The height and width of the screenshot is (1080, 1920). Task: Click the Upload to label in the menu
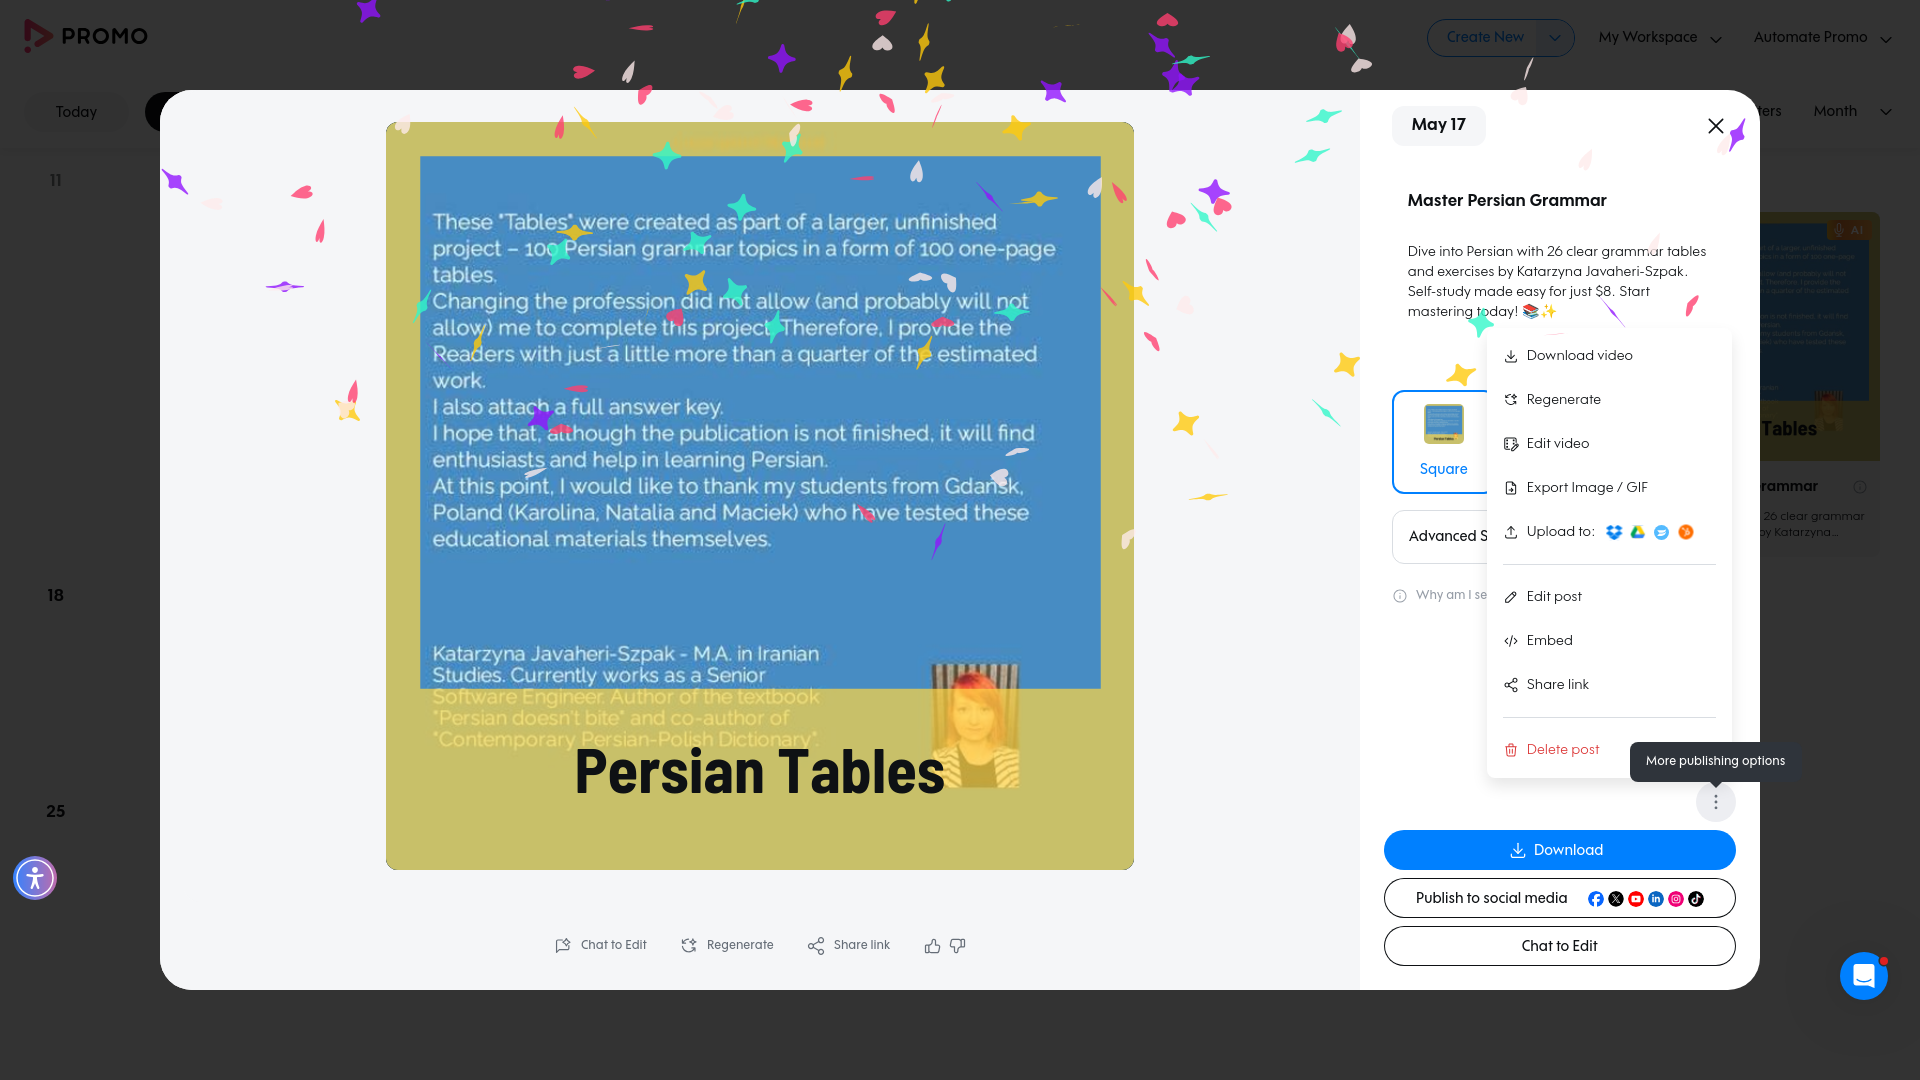click(x=1560, y=532)
